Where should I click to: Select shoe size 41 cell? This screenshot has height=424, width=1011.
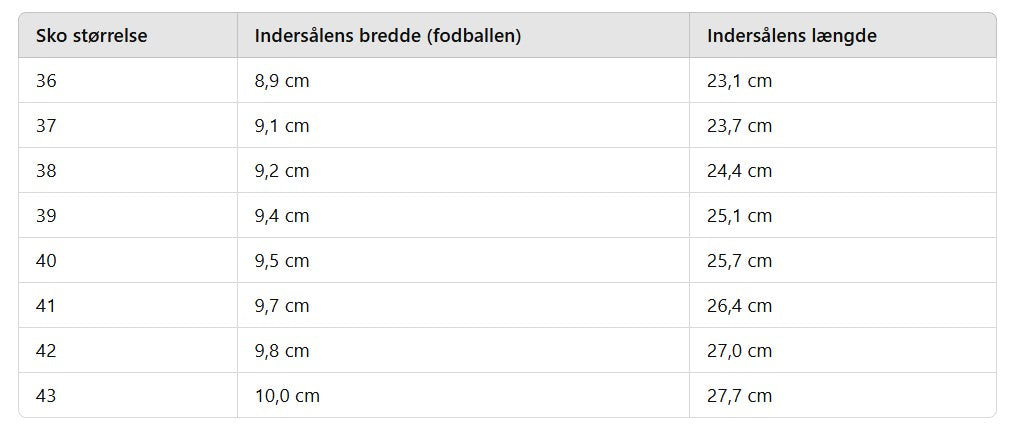(x=47, y=306)
